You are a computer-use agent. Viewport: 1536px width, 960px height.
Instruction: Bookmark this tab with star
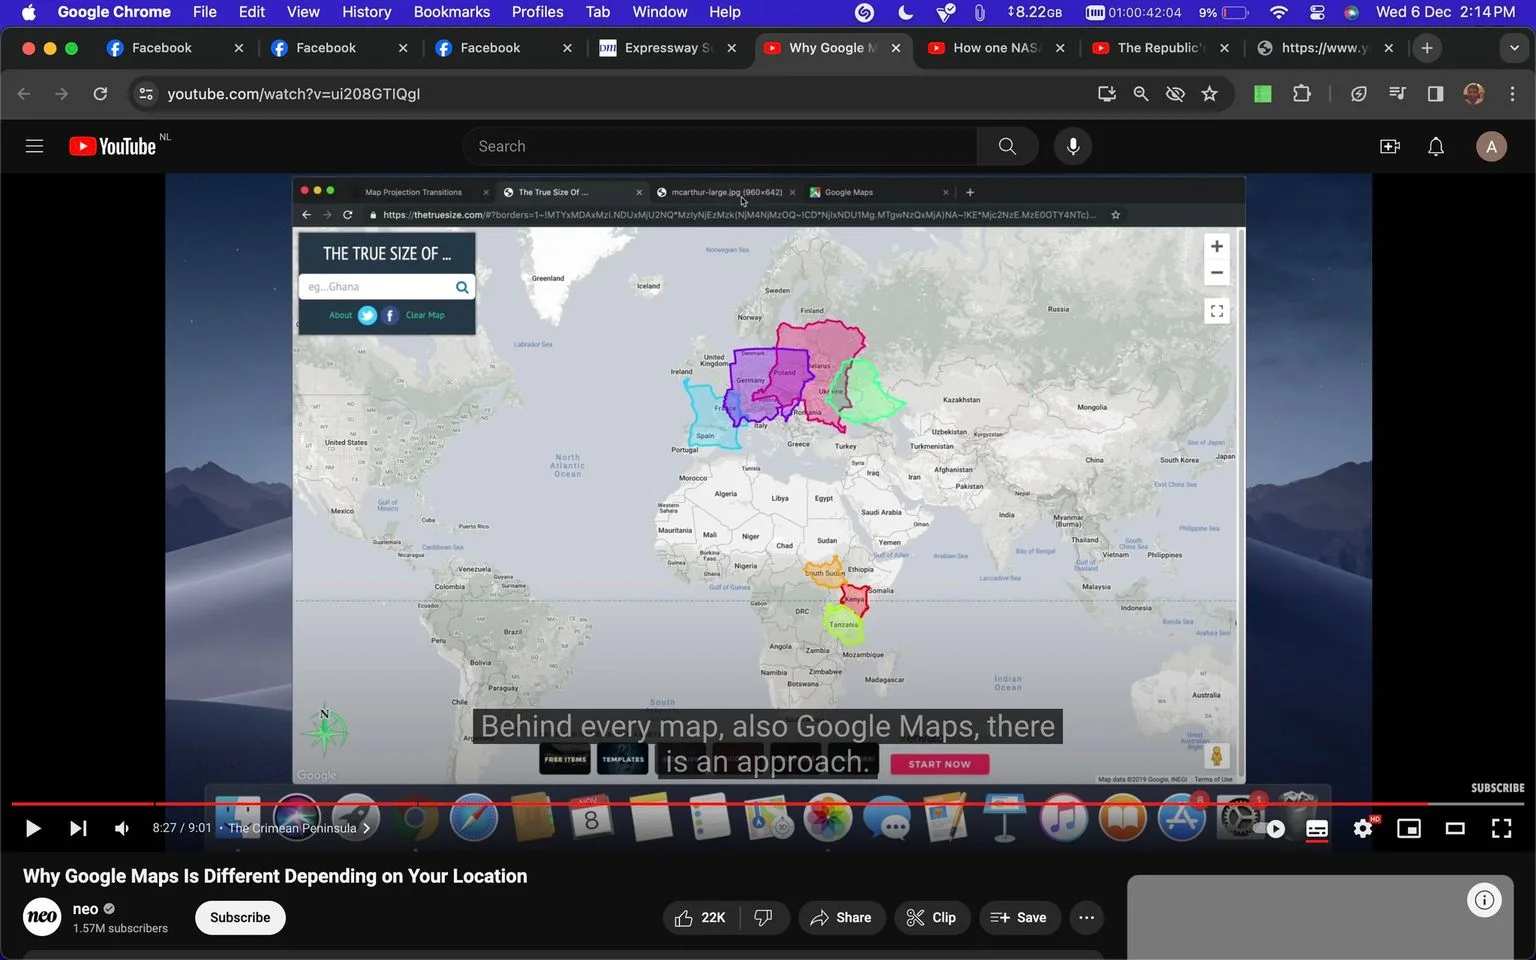click(x=1210, y=93)
